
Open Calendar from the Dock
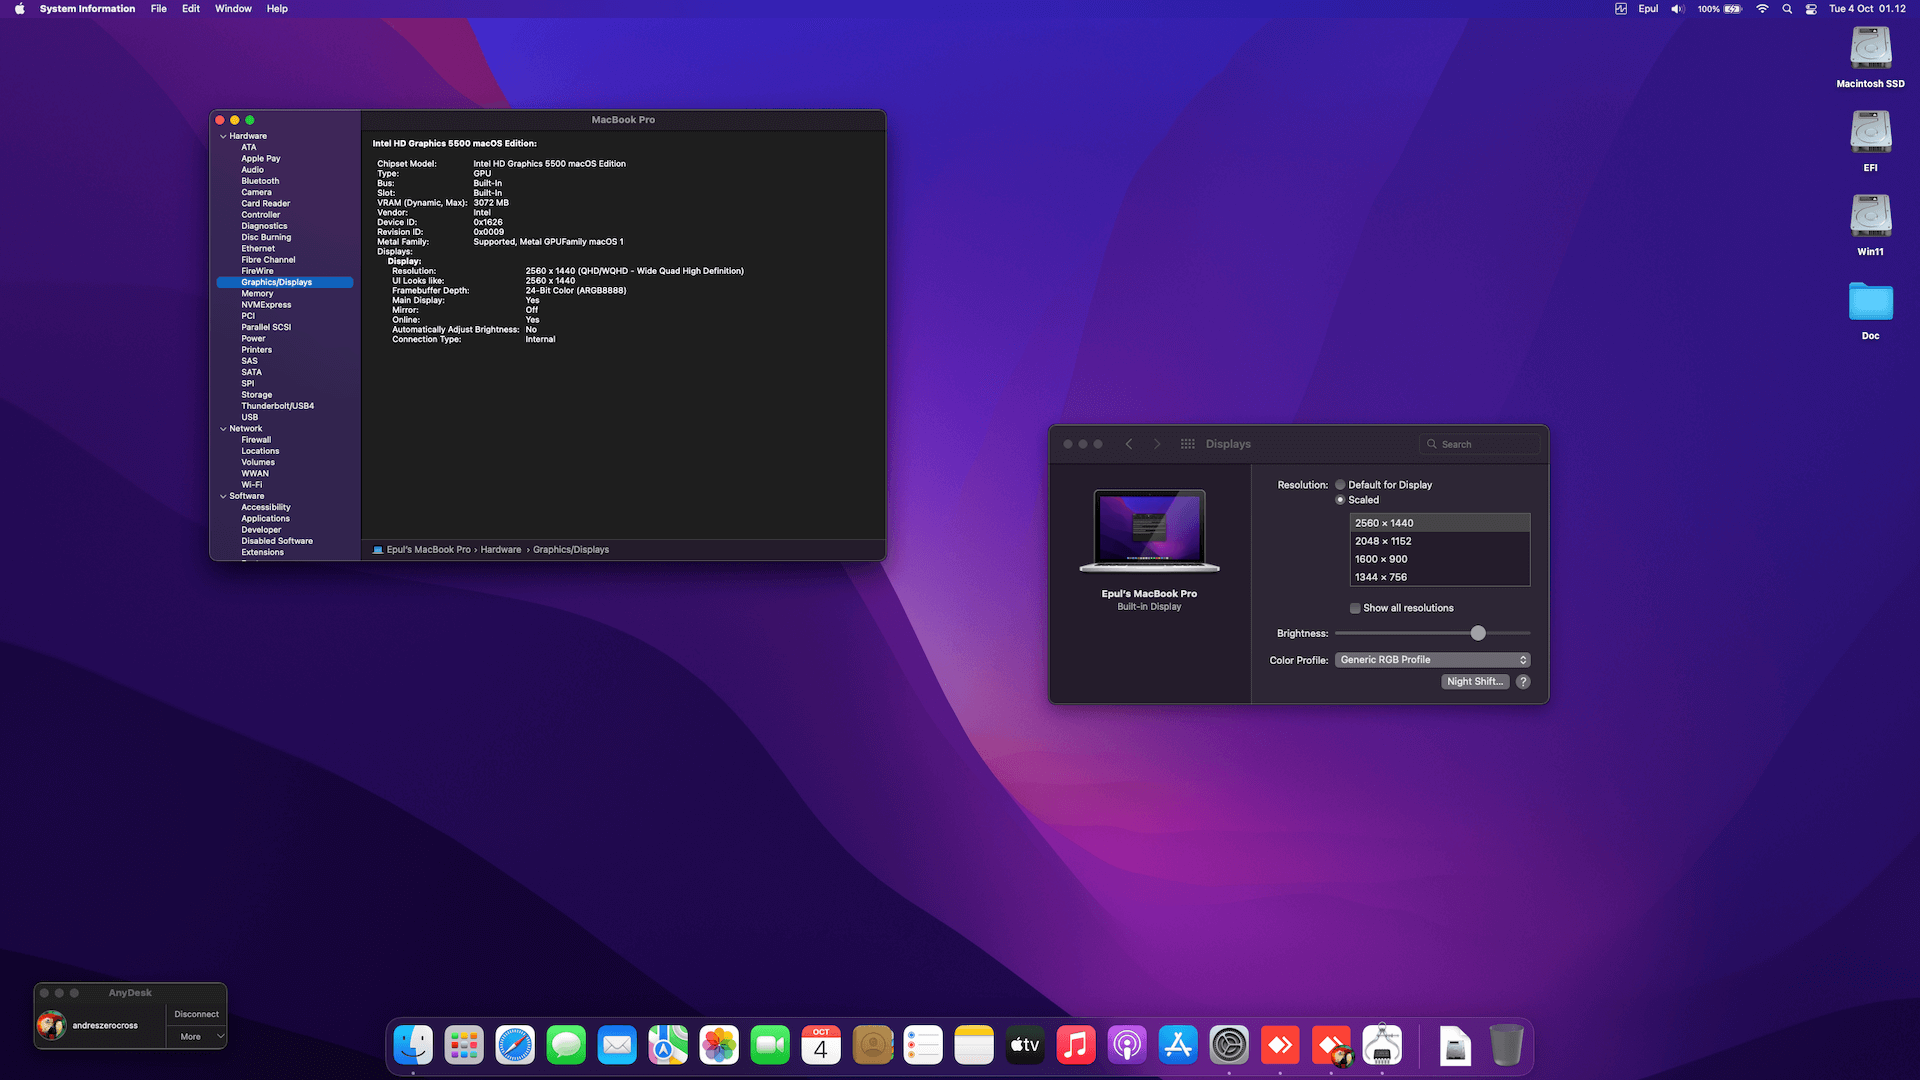pyautogui.click(x=821, y=1045)
